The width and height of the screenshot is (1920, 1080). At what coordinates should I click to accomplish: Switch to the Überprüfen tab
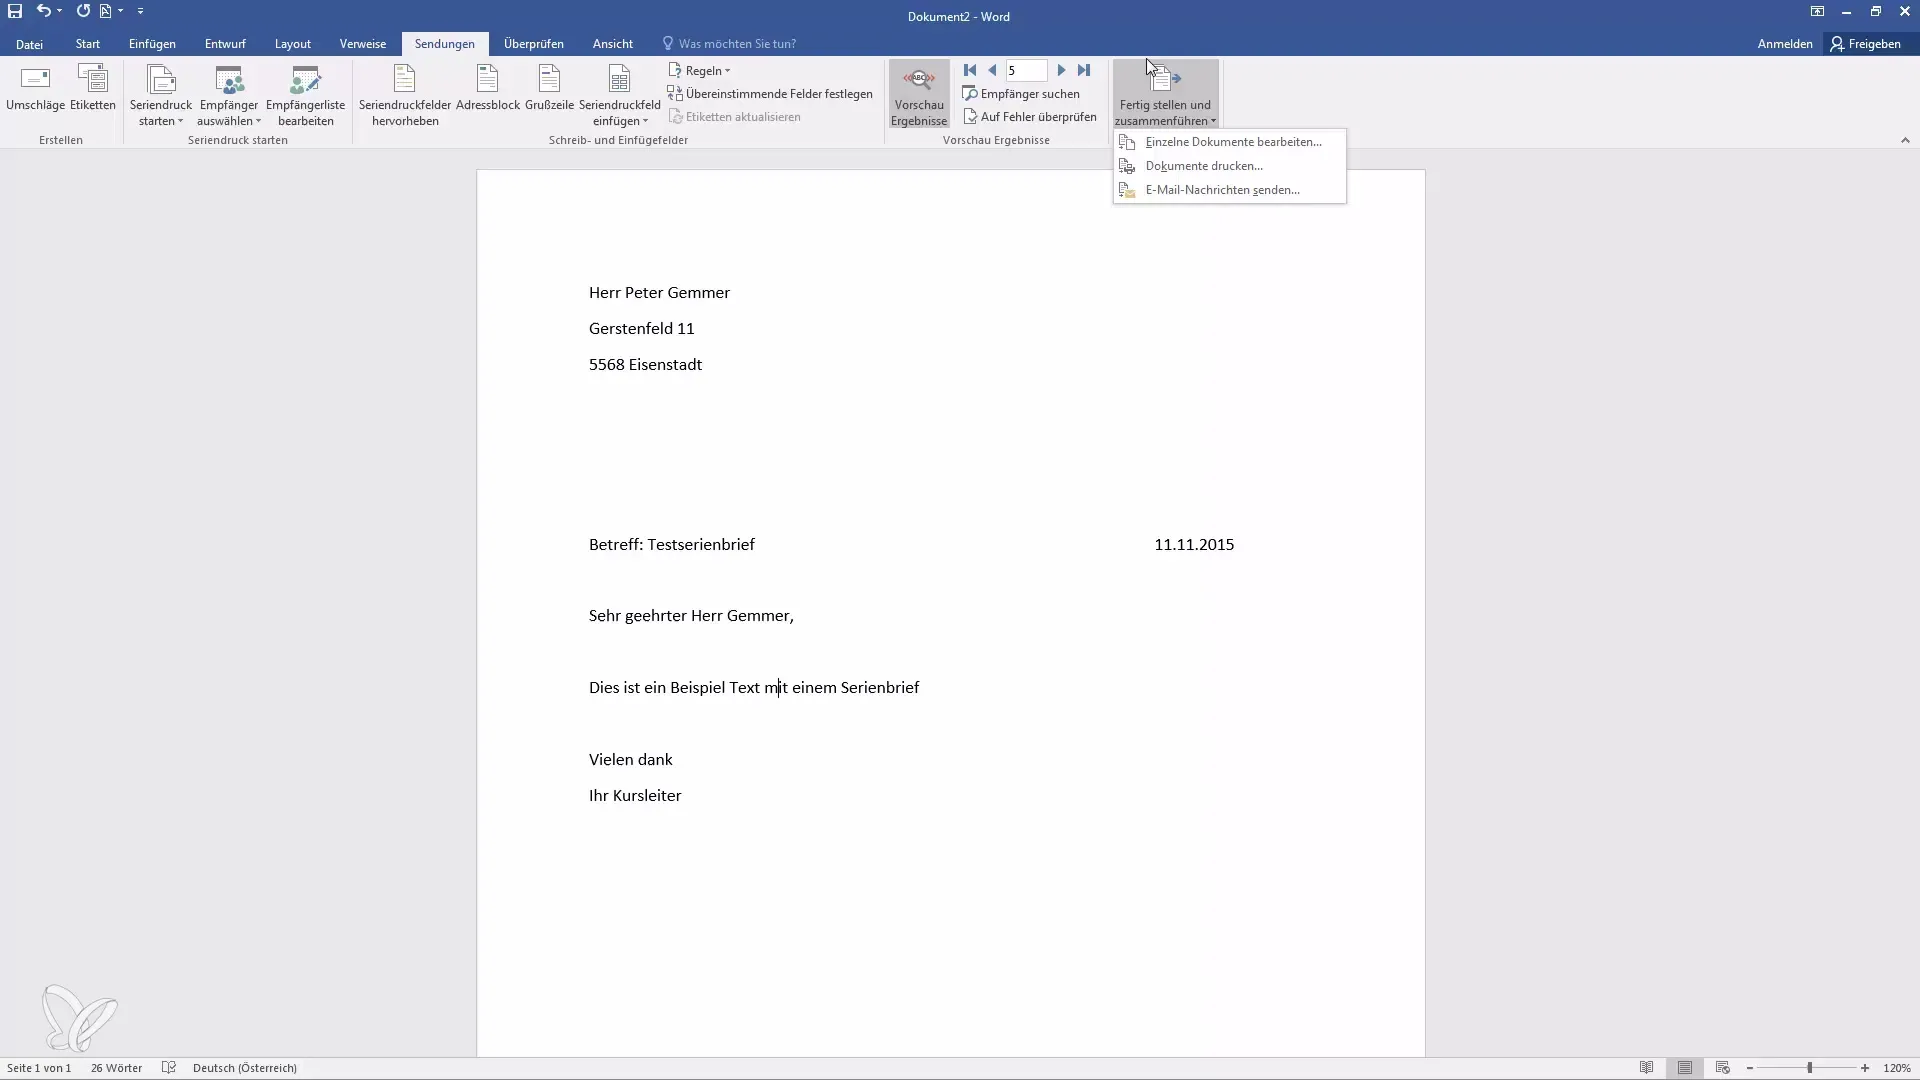534,44
